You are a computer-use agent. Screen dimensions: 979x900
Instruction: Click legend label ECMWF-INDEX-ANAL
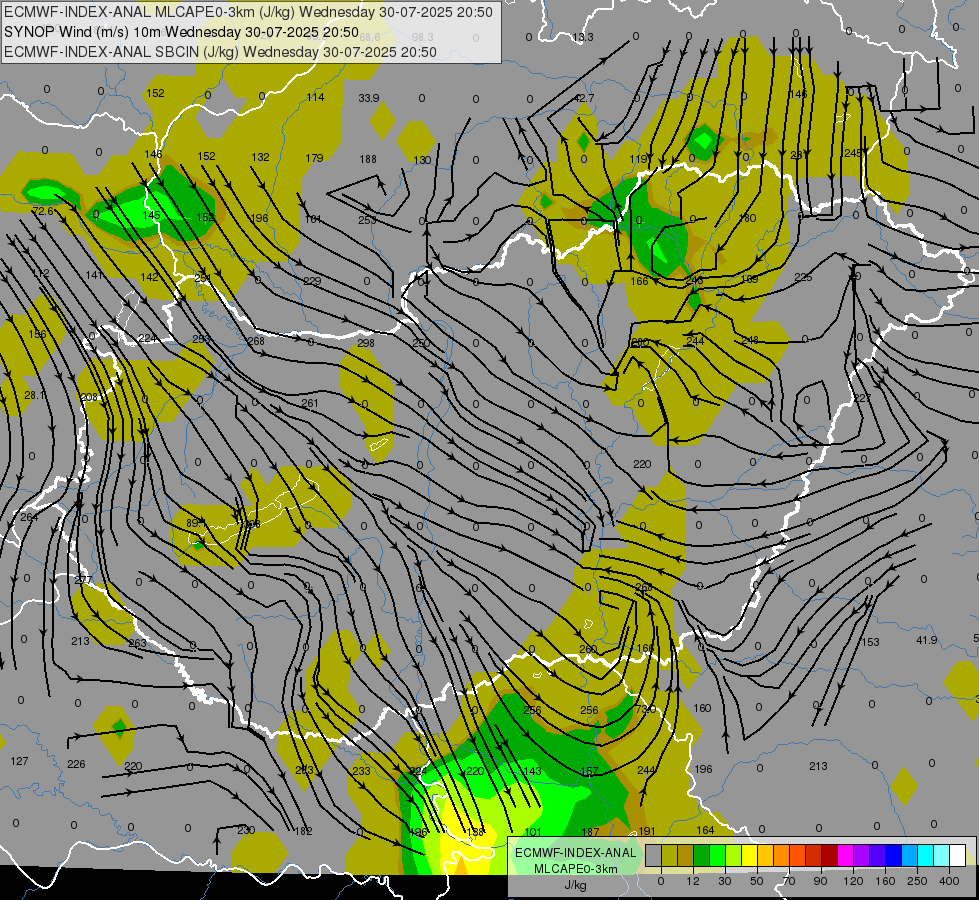coord(575,853)
